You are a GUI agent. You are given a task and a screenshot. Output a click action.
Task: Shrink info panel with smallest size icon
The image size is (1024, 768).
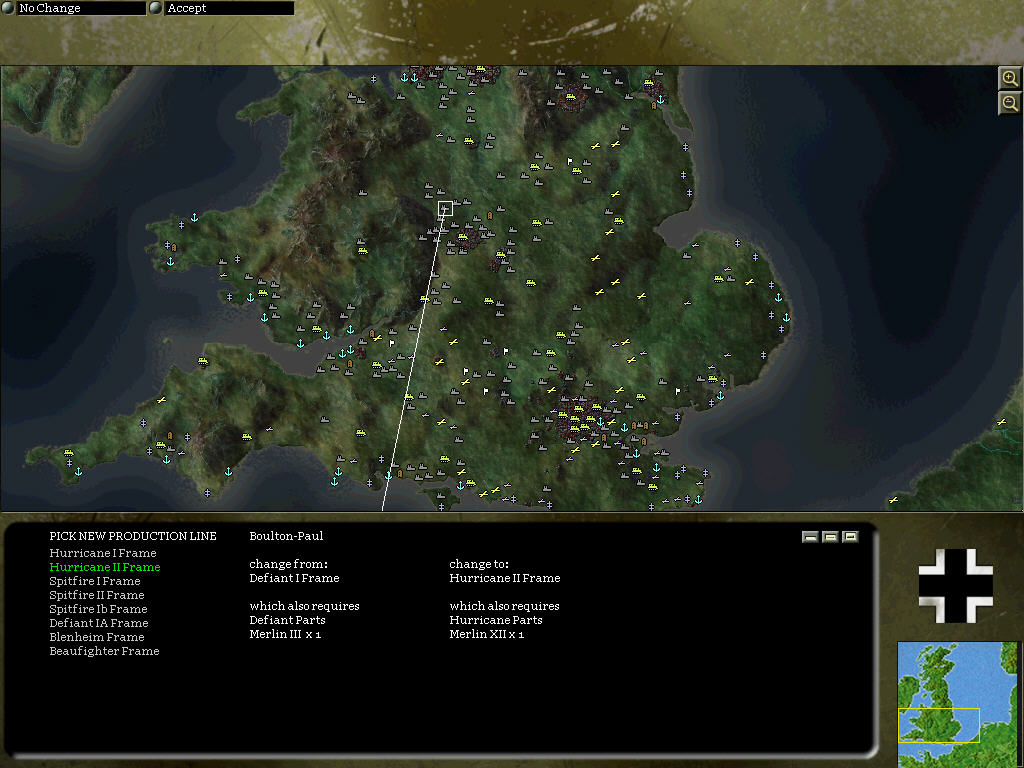pyautogui.click(x=810, y=537)
